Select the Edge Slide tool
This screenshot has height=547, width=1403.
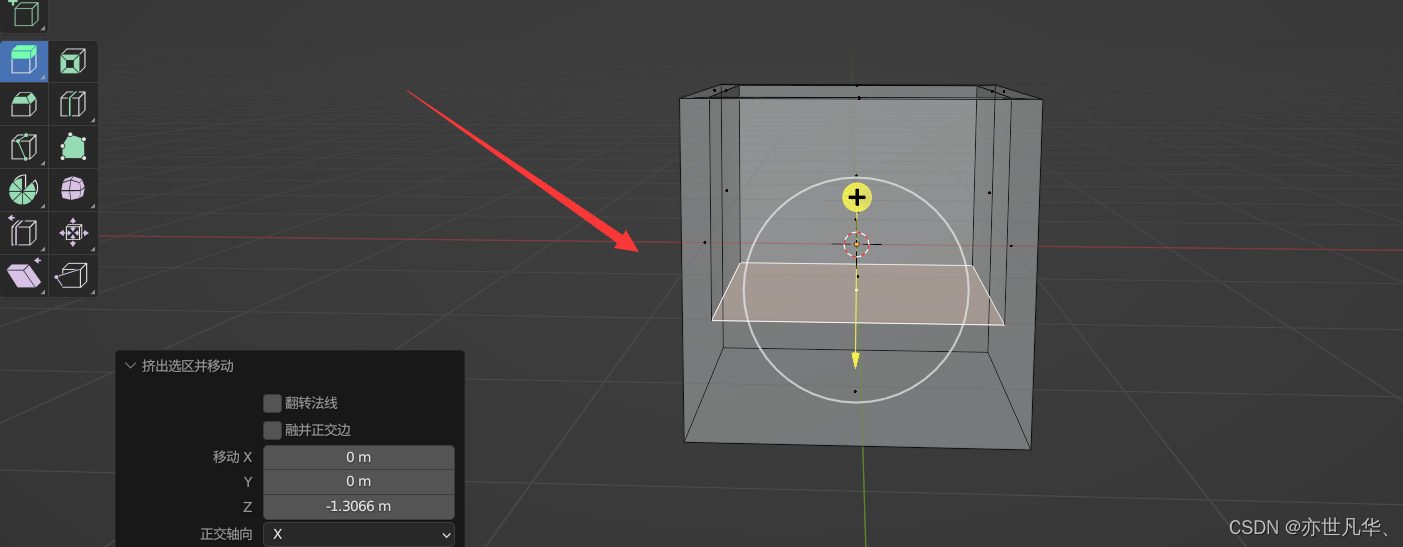pyautogui.click(x=24, y=232)
